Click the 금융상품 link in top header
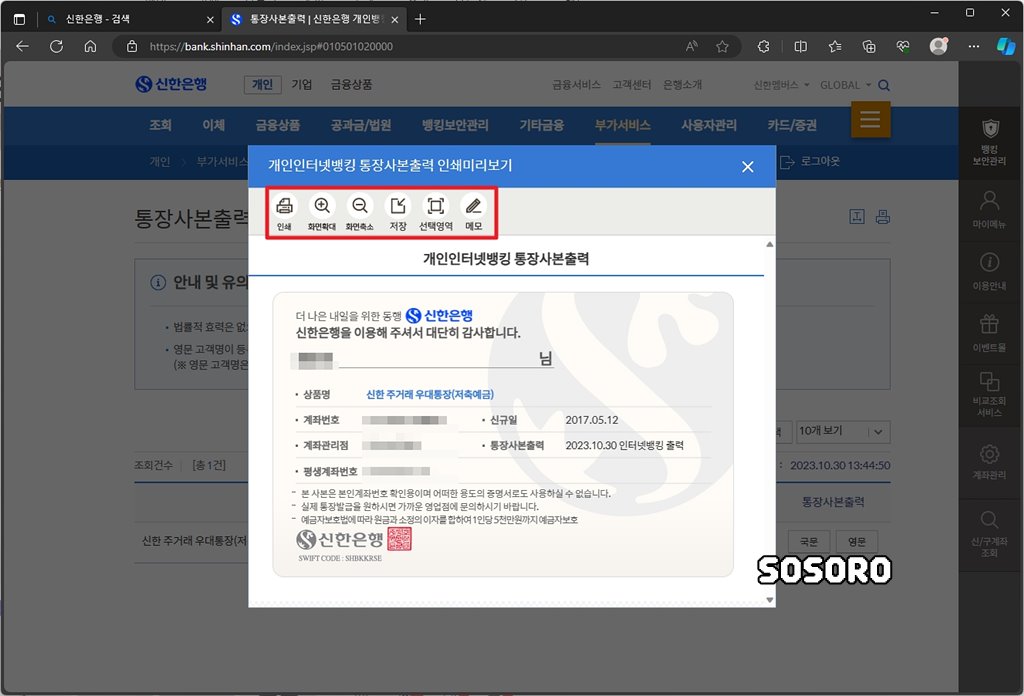1024x696 pixels. tap(351, 84)
